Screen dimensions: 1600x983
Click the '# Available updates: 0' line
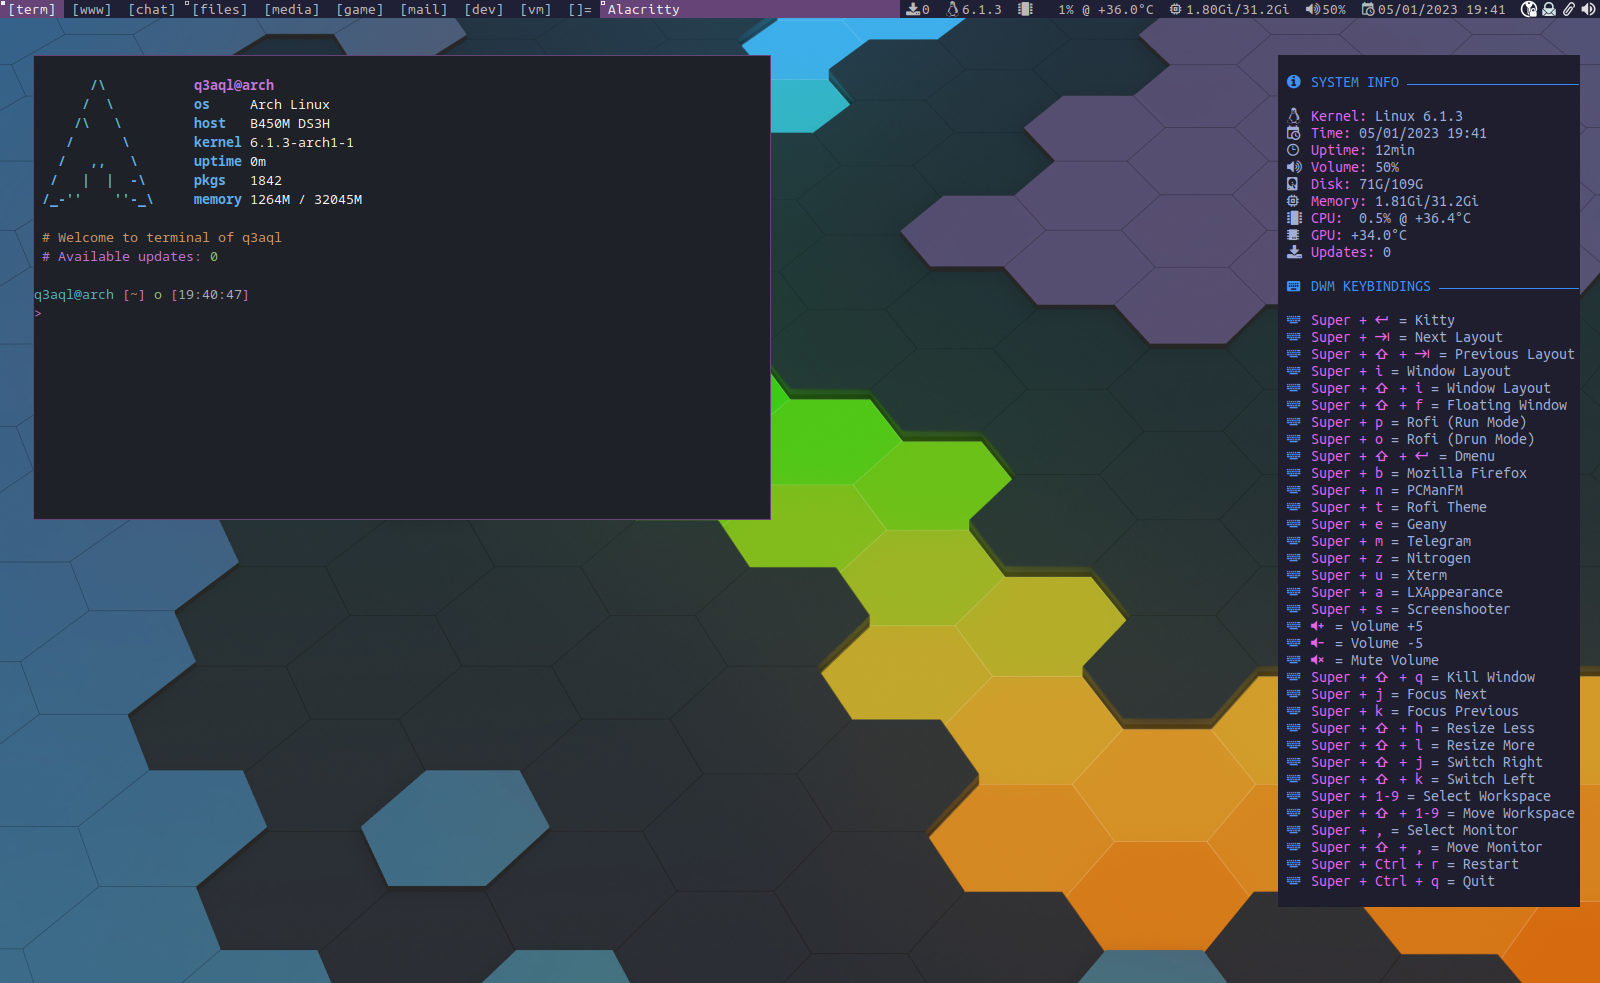tap(130, 256)
